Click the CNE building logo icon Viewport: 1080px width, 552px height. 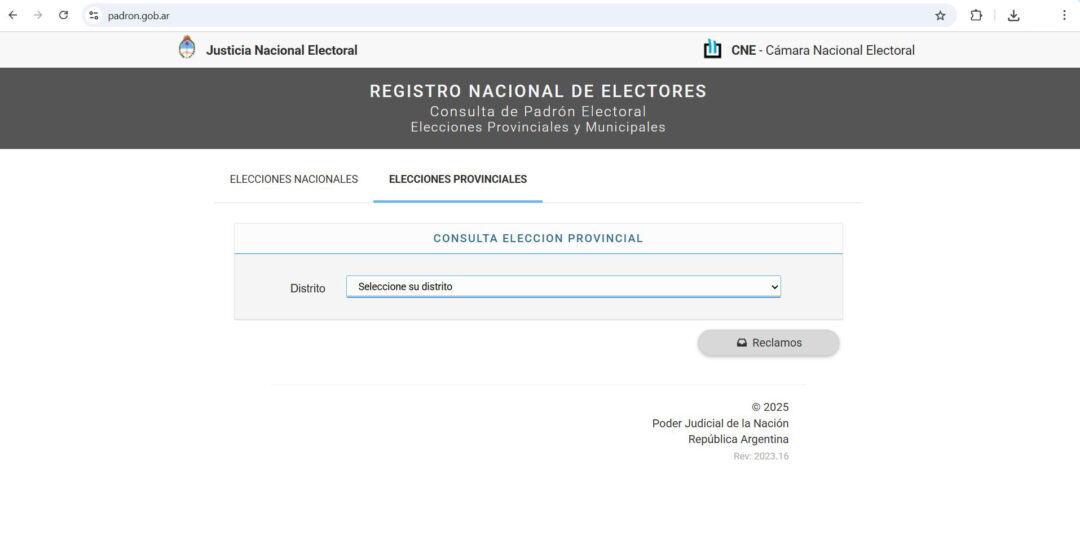712,49
